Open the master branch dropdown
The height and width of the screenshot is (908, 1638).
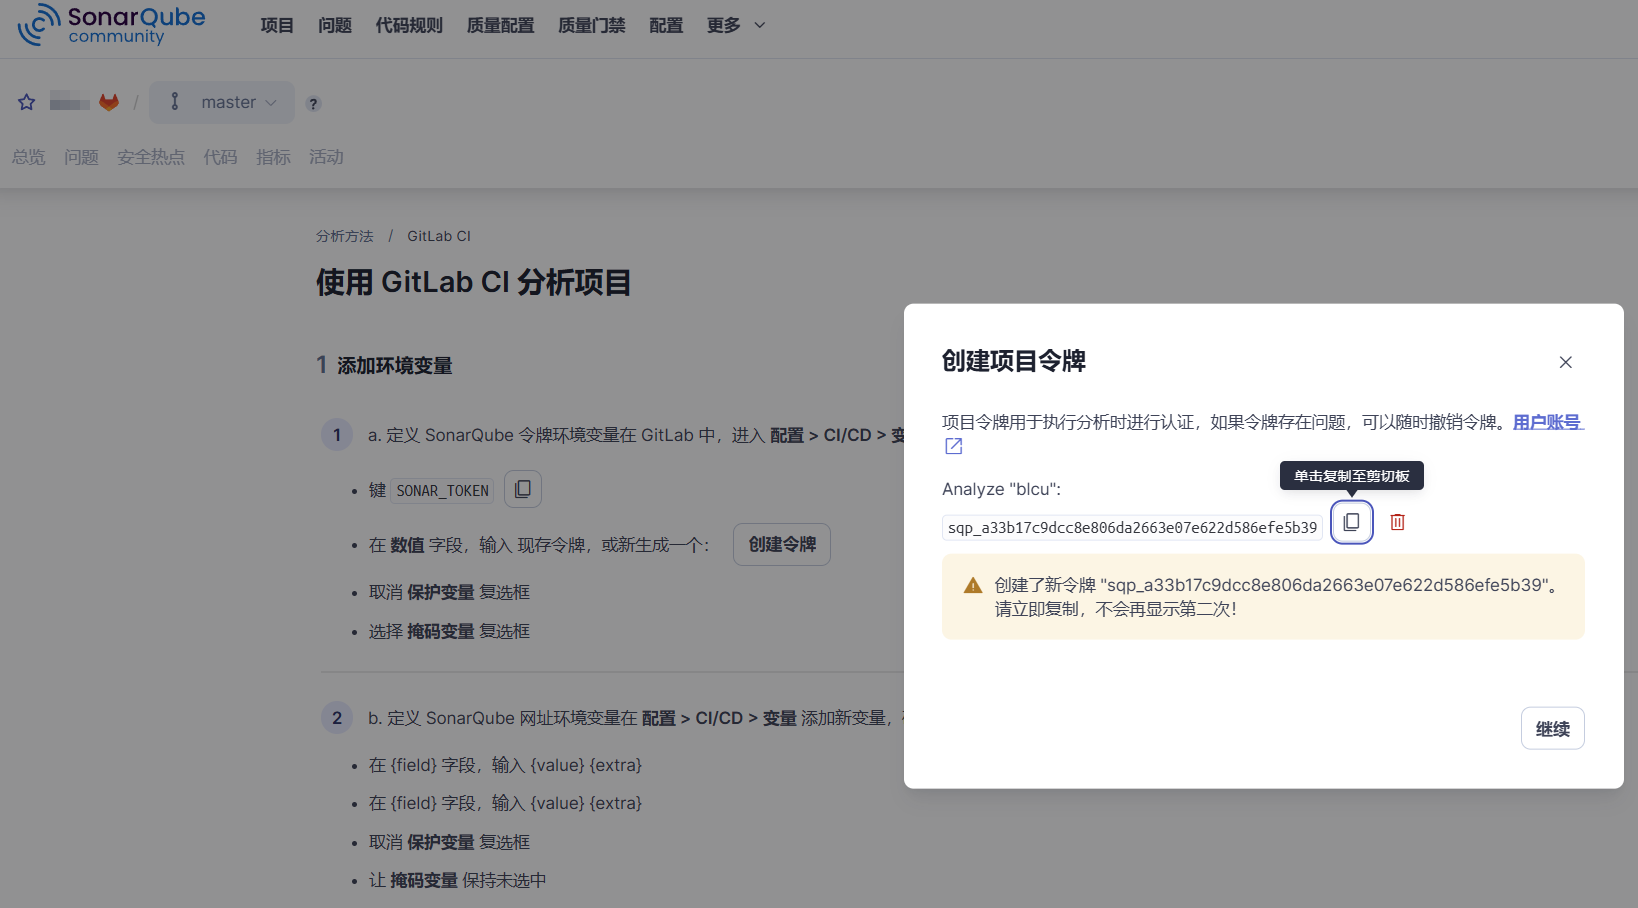(222, 102)
